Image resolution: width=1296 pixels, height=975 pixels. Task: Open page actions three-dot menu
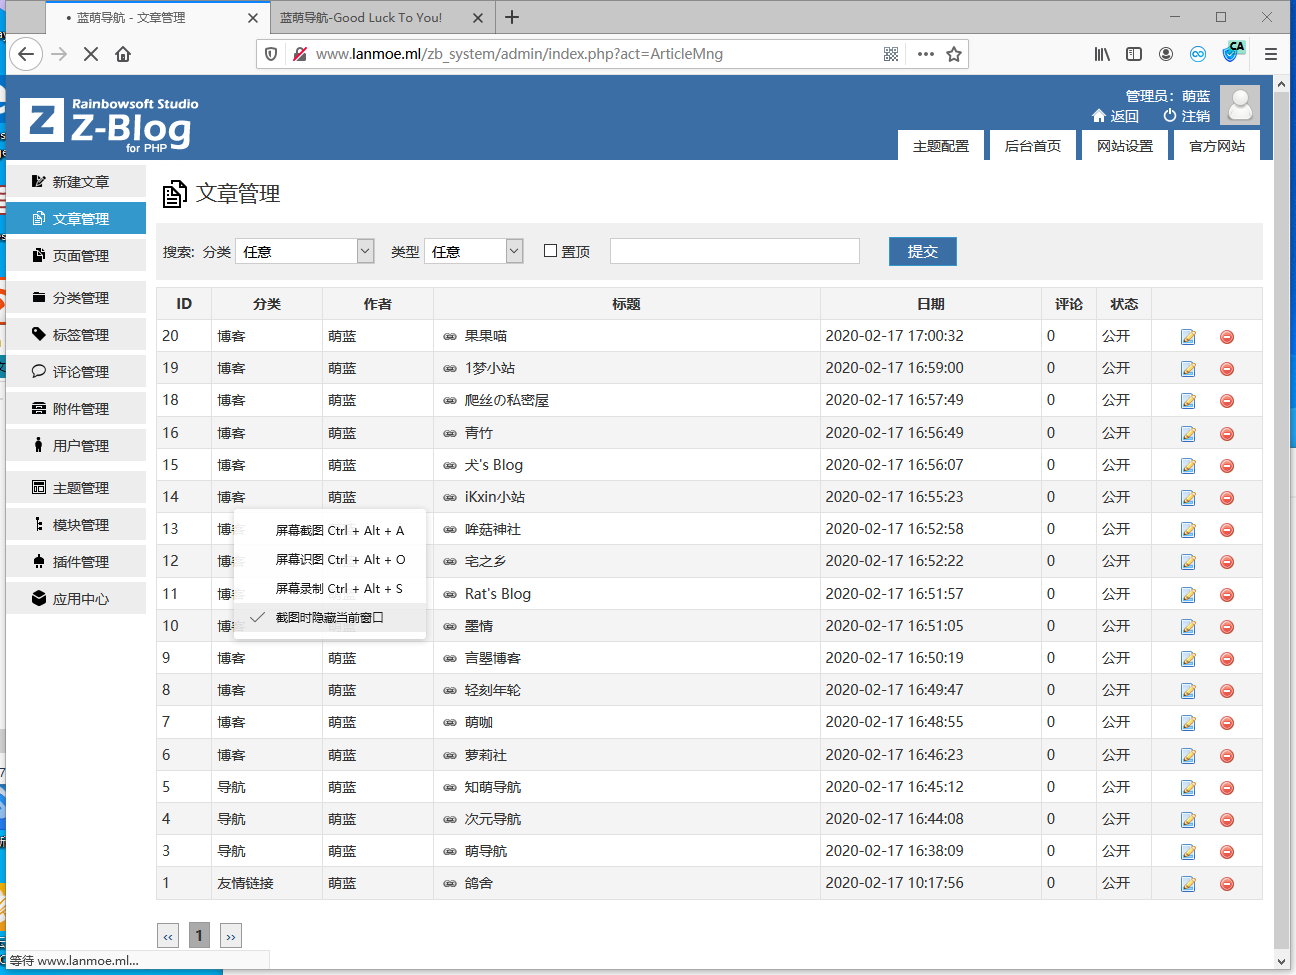click(x=925, y=54)
